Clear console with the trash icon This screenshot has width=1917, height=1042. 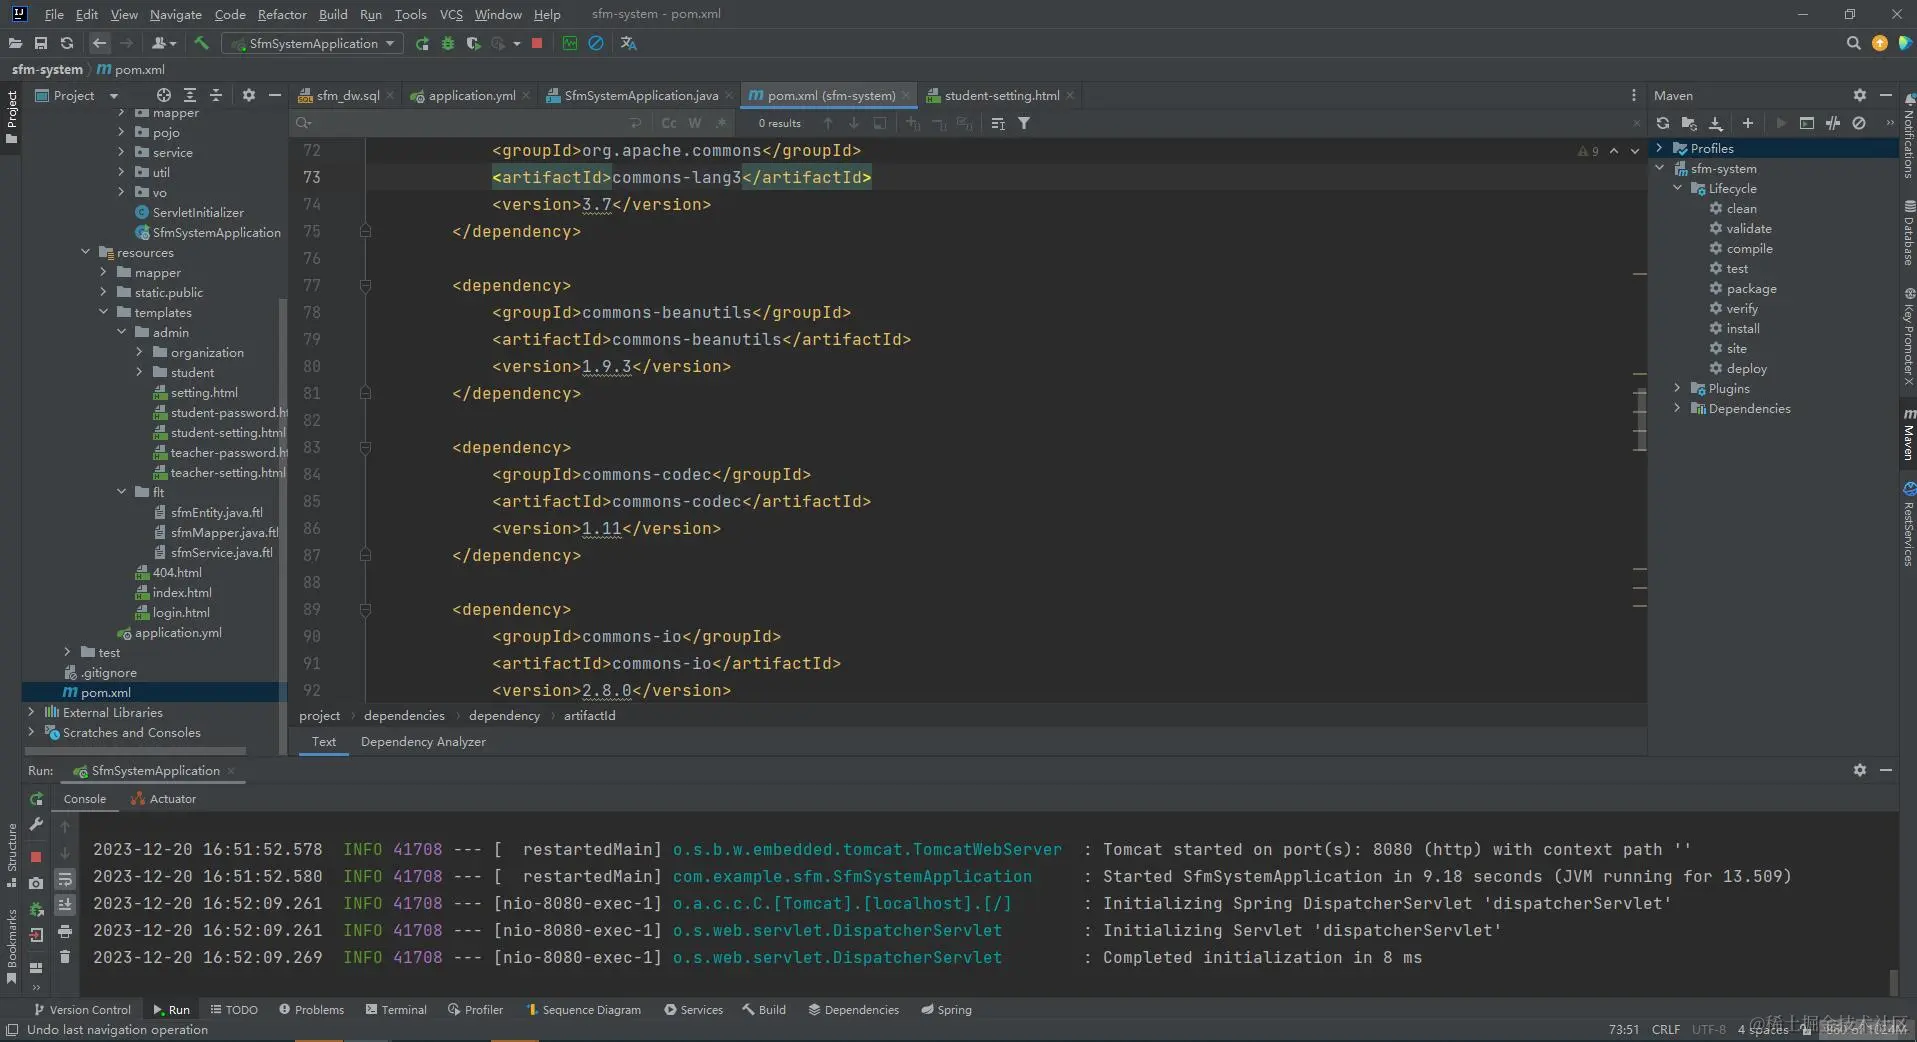65,957
